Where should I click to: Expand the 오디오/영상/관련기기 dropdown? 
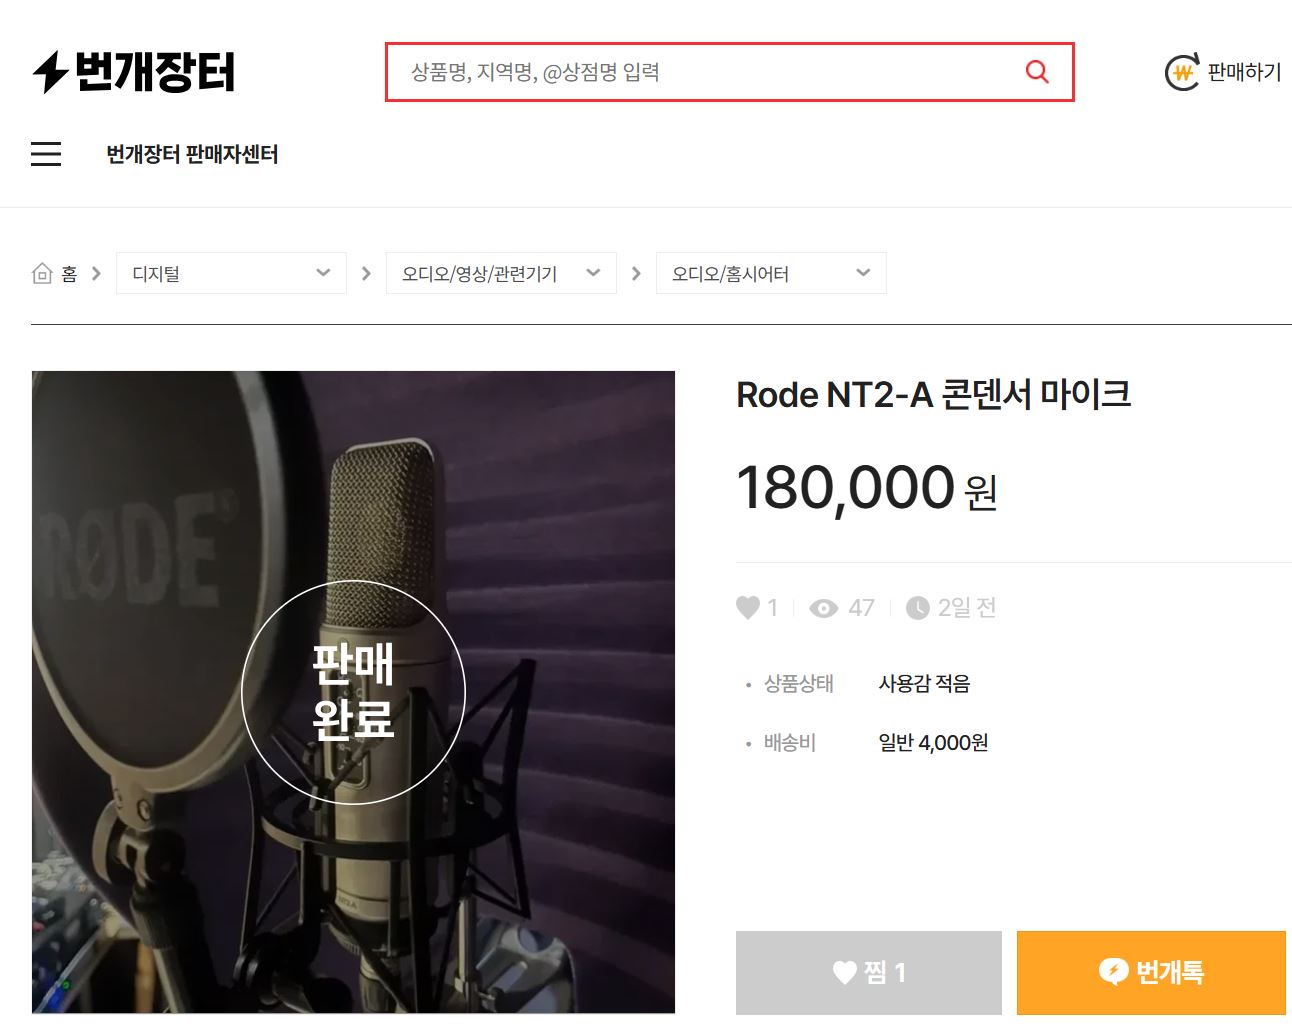pyautogui.click(x=501, y=273)
